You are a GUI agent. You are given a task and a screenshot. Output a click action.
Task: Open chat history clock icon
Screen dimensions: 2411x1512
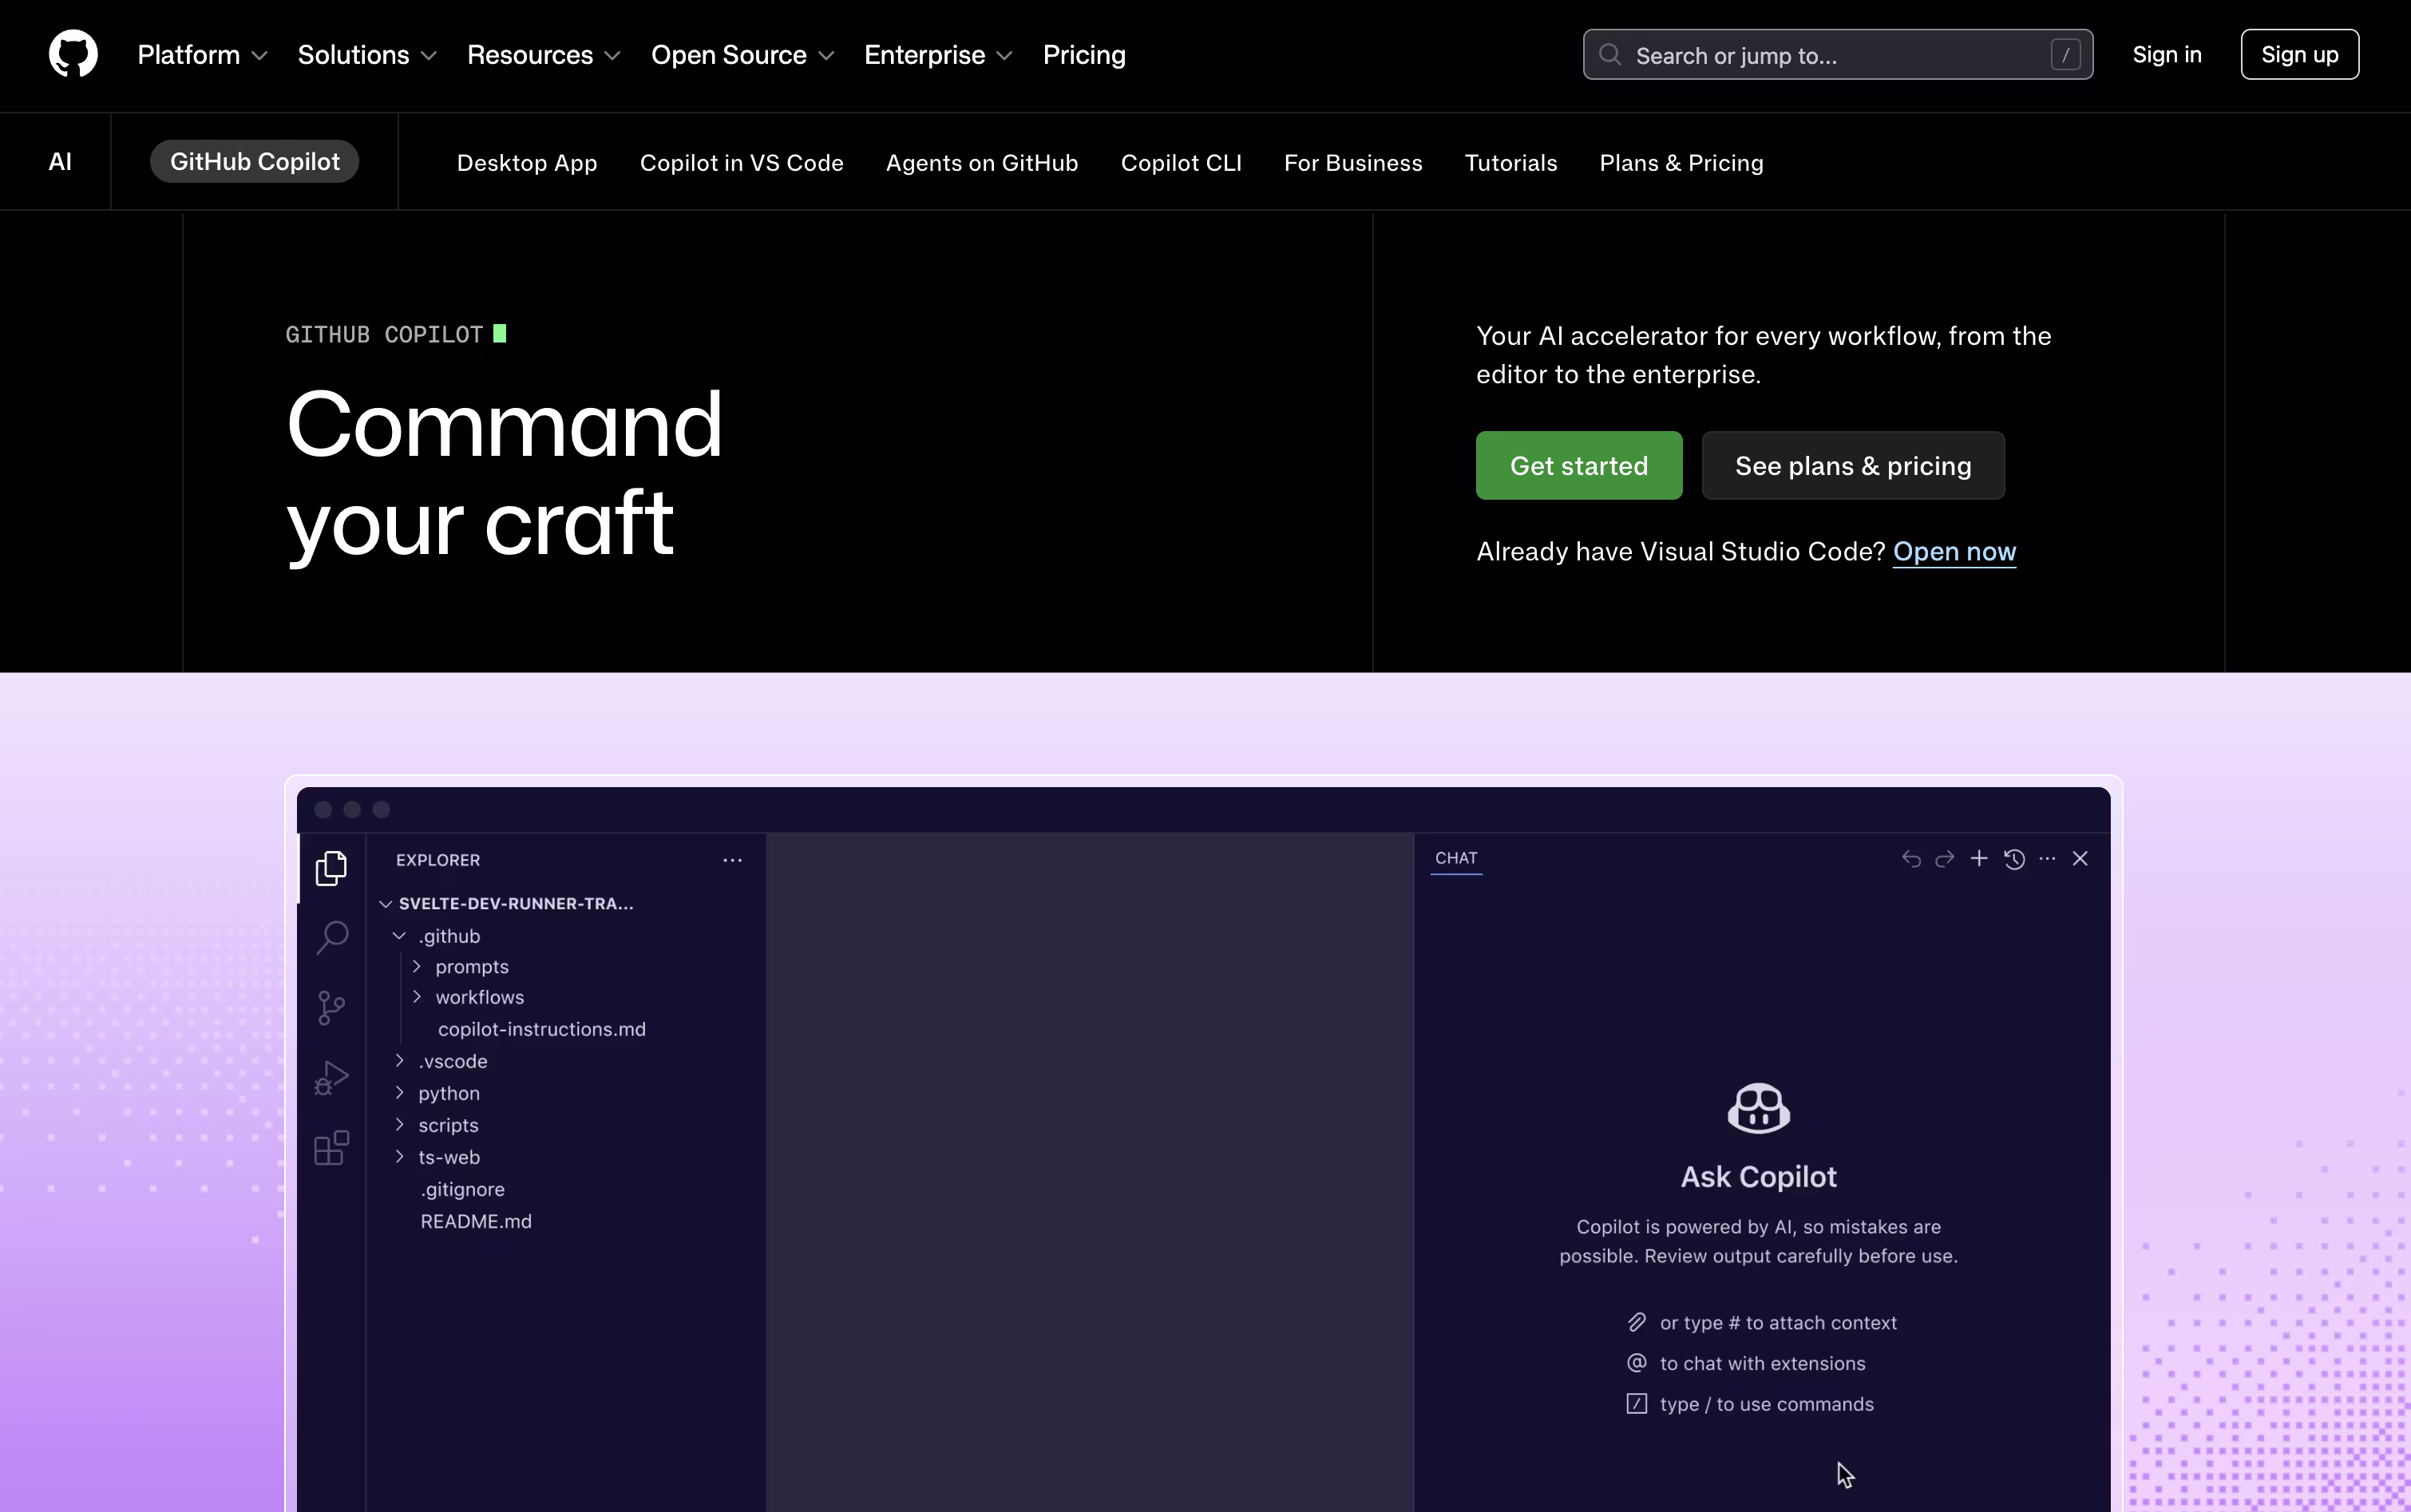[x=2014, y=859]
